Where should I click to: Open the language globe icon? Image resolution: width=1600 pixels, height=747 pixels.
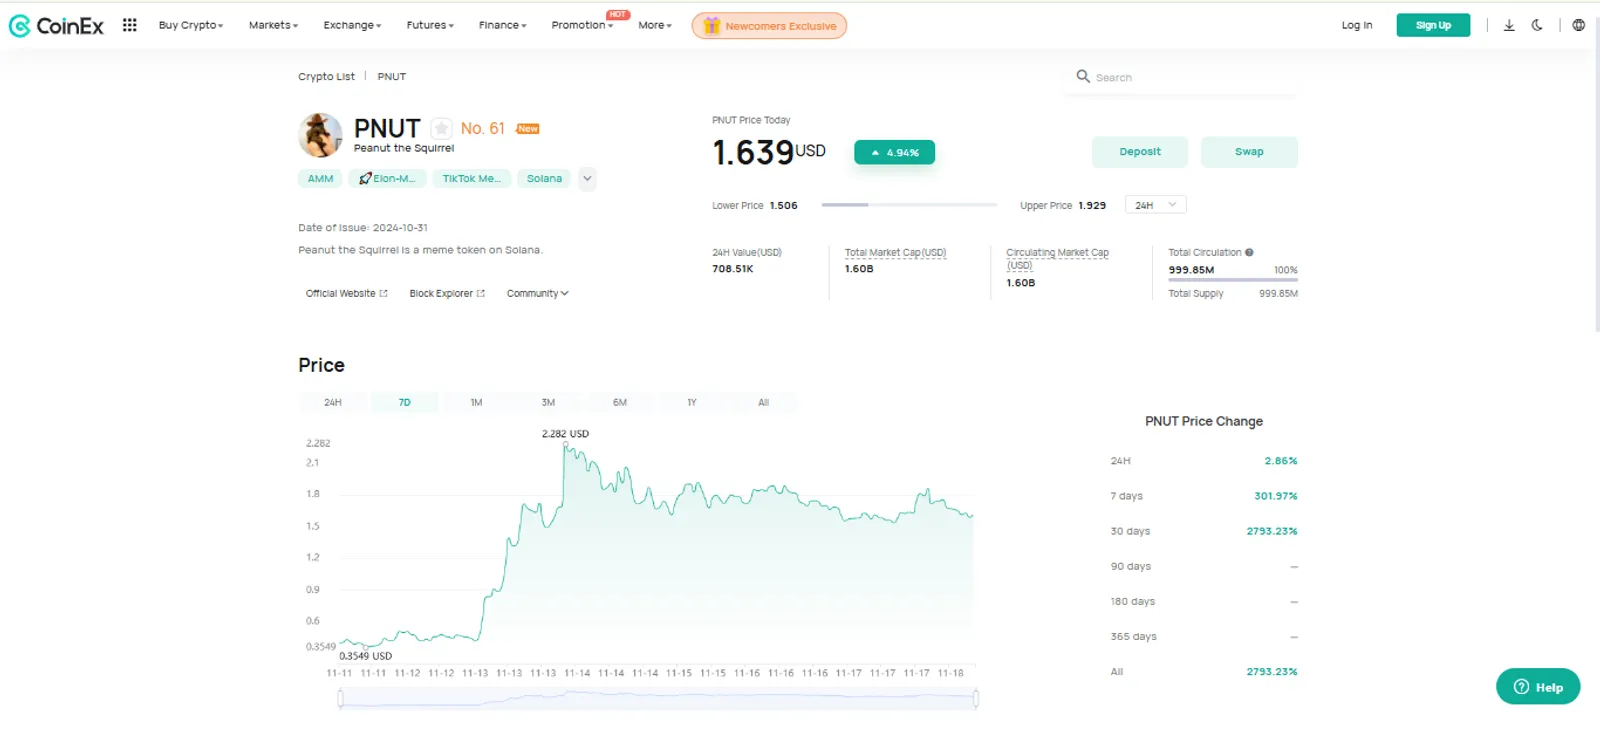(x=1578, y=25)
